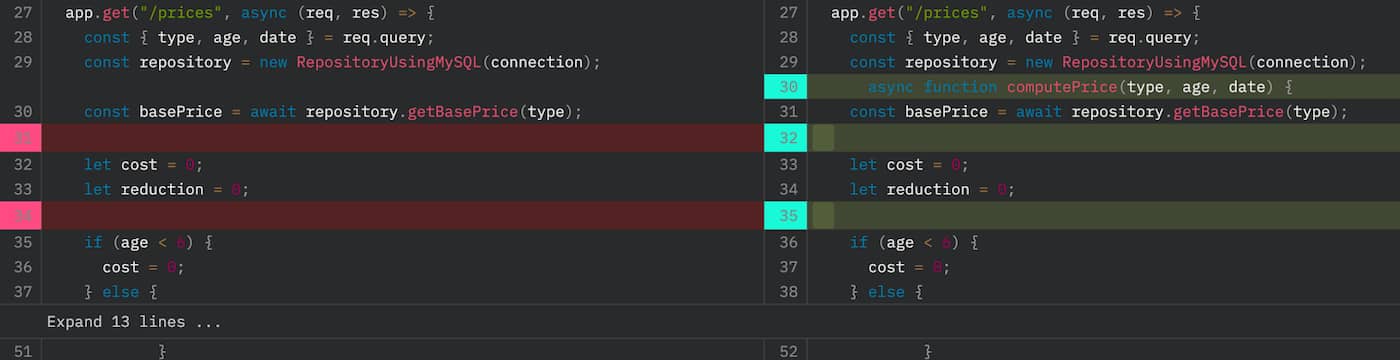The height and width of the screenshot is (360, 1400).
Task: Select cyan gutter marker for added line 35
Action: point(786,215)
